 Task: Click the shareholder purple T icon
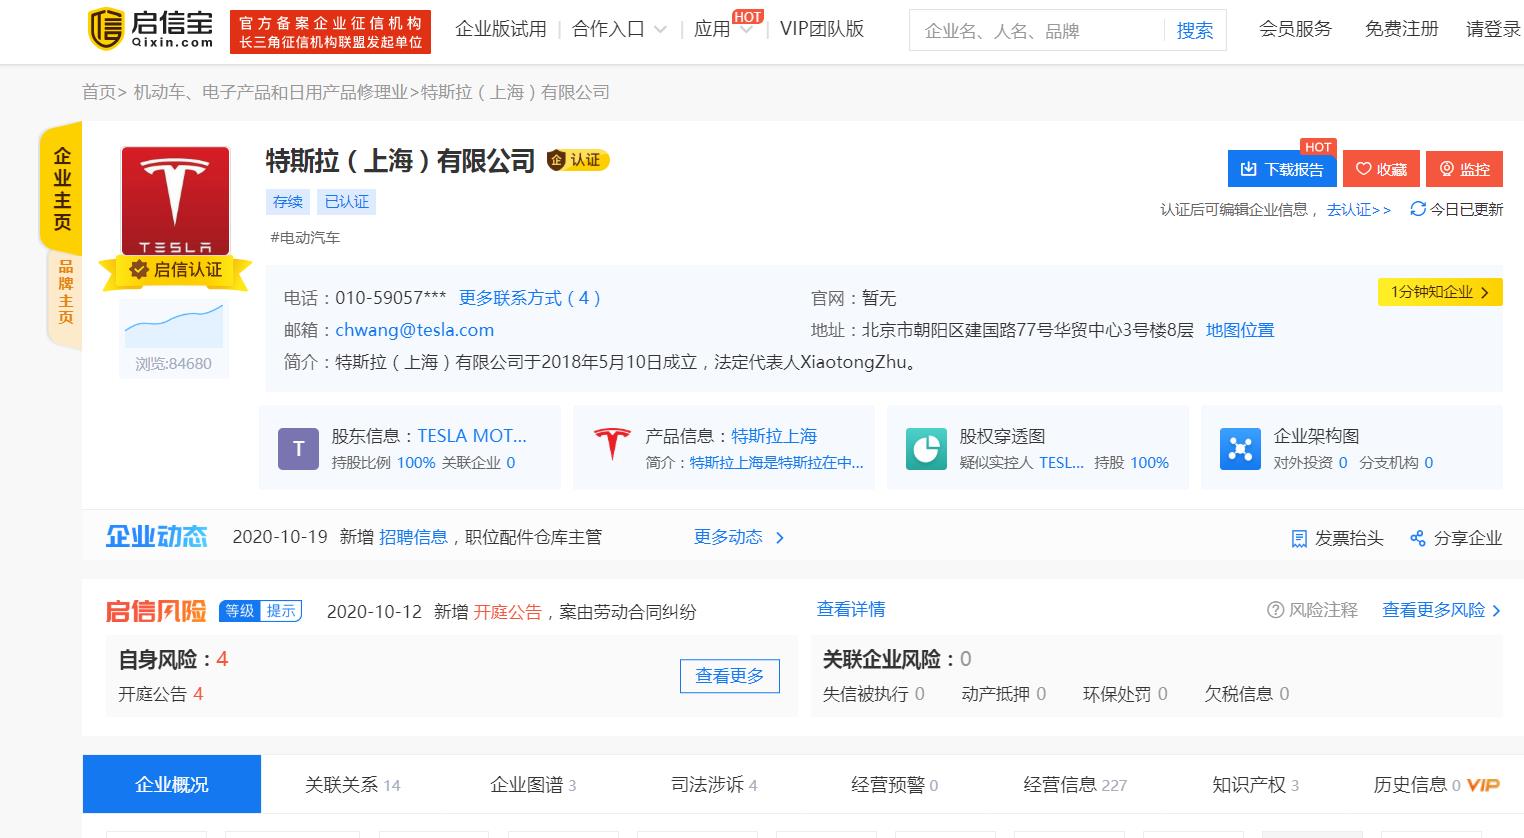298,449
